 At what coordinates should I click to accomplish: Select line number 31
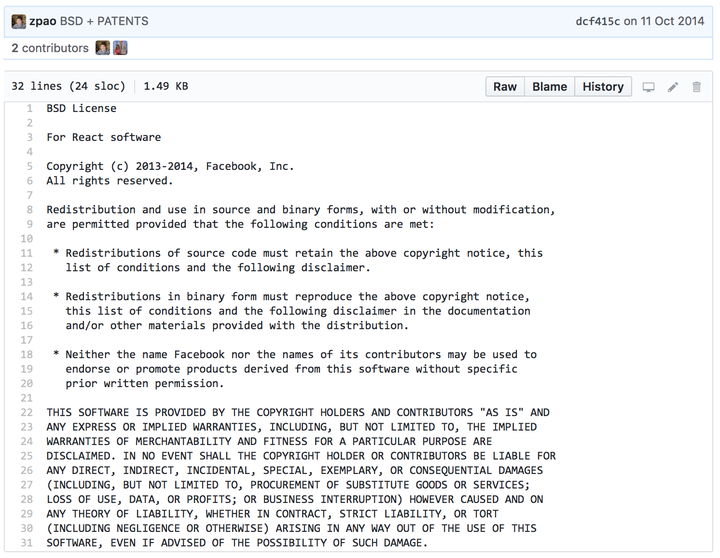click(26, 543)
